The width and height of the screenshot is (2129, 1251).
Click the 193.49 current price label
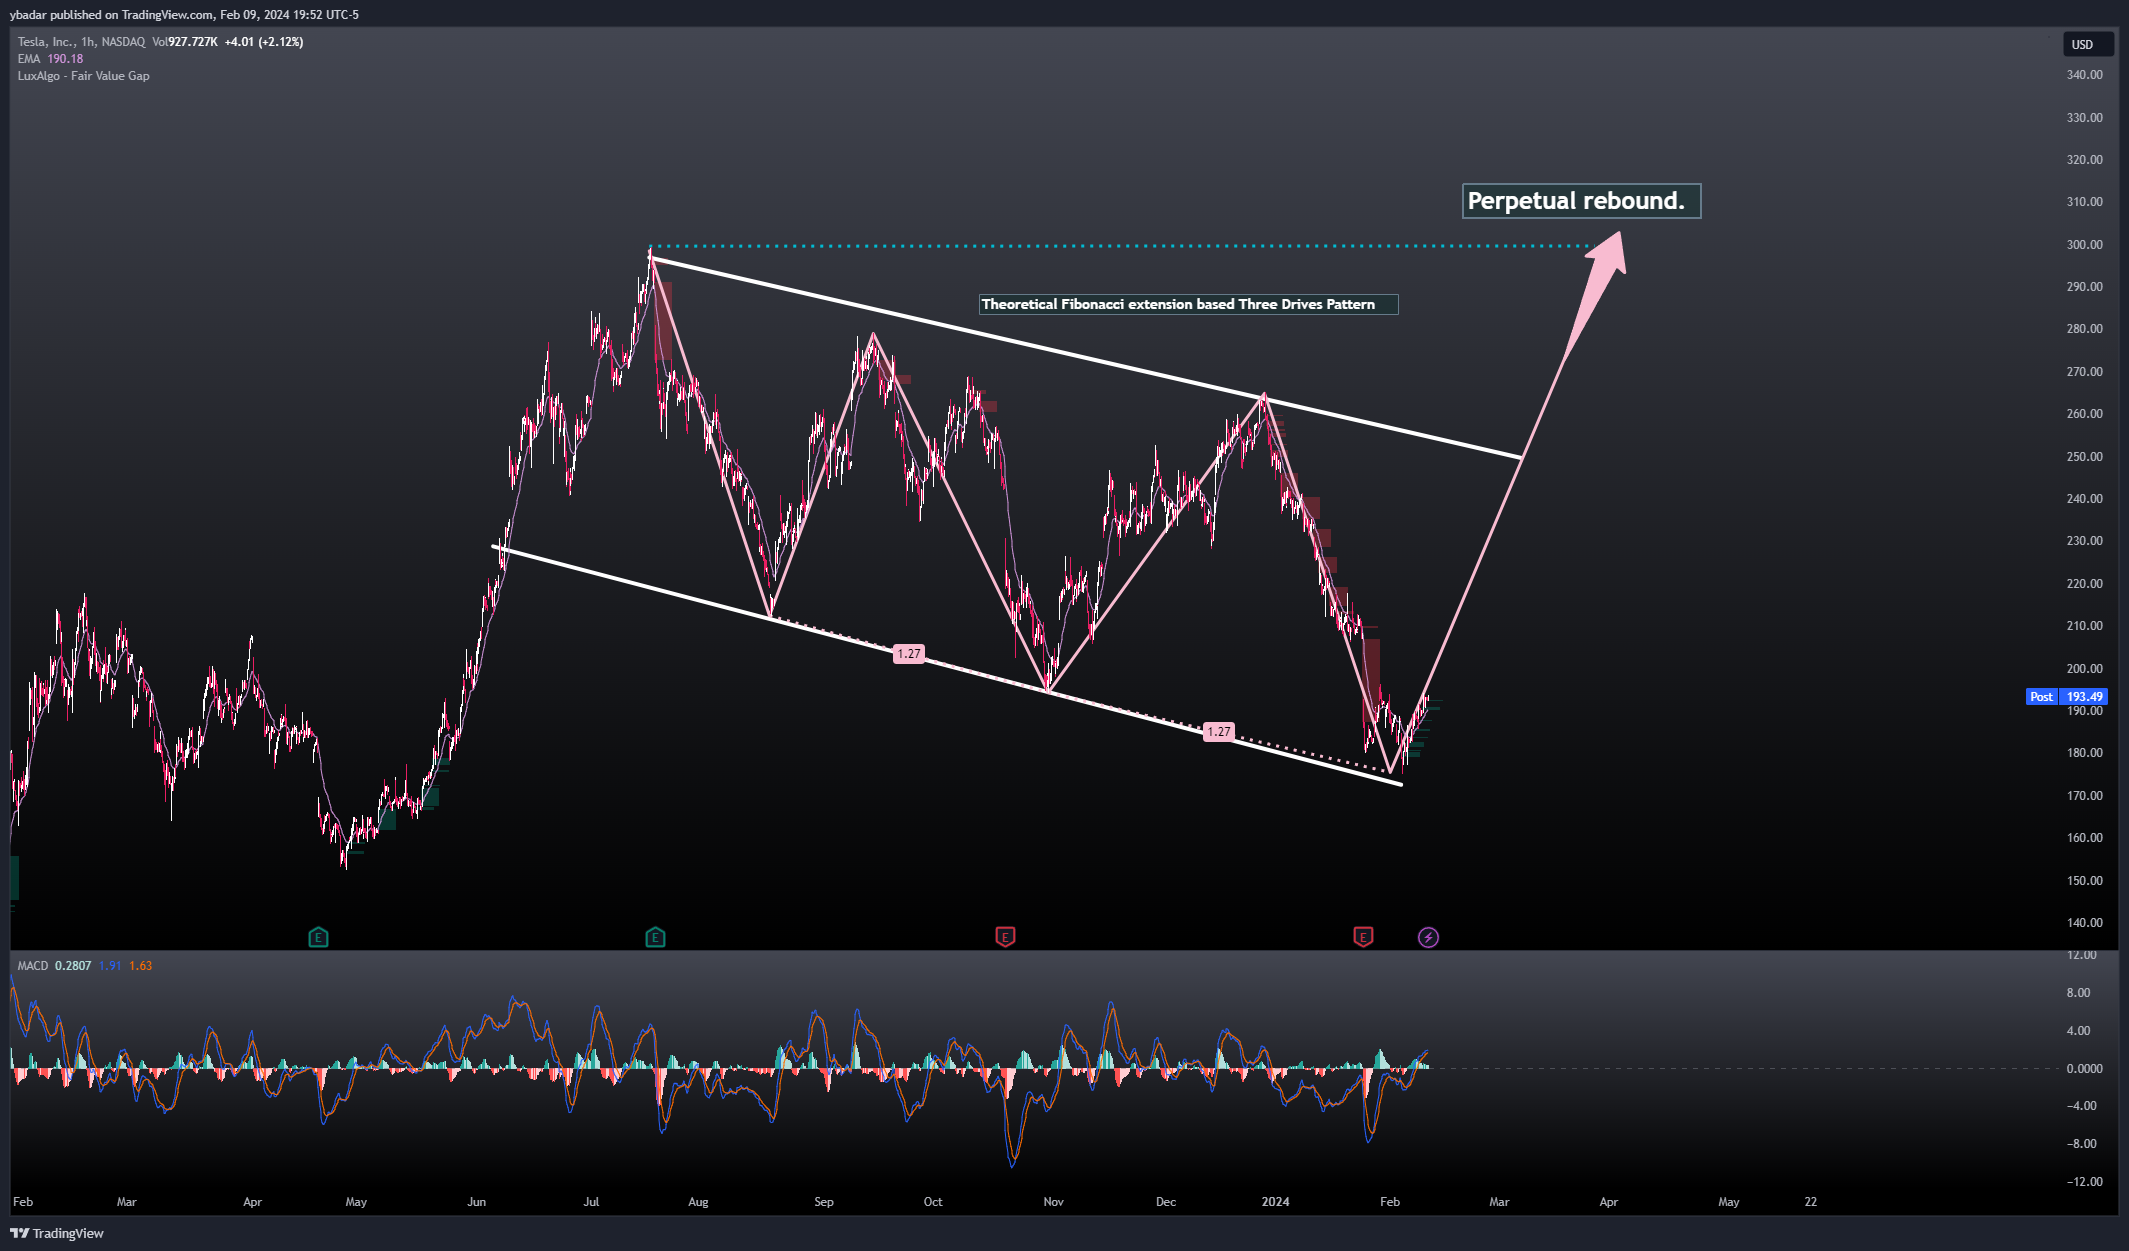pos(2084,697)
